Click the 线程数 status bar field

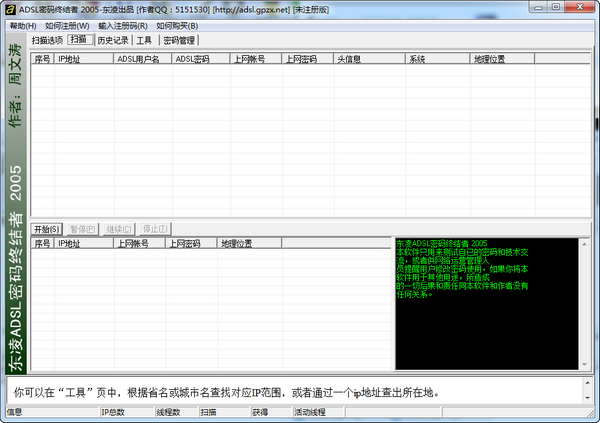tap(177, 412)
